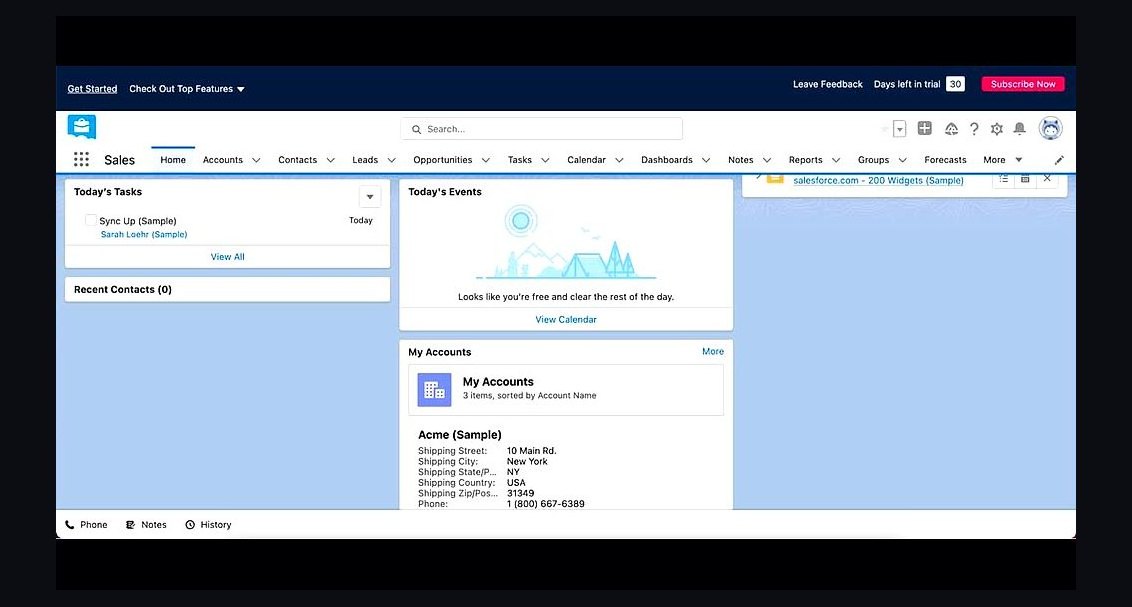Open the Acme (Sample) account
Screen dimensions: 1132x607
click(459, 434)
